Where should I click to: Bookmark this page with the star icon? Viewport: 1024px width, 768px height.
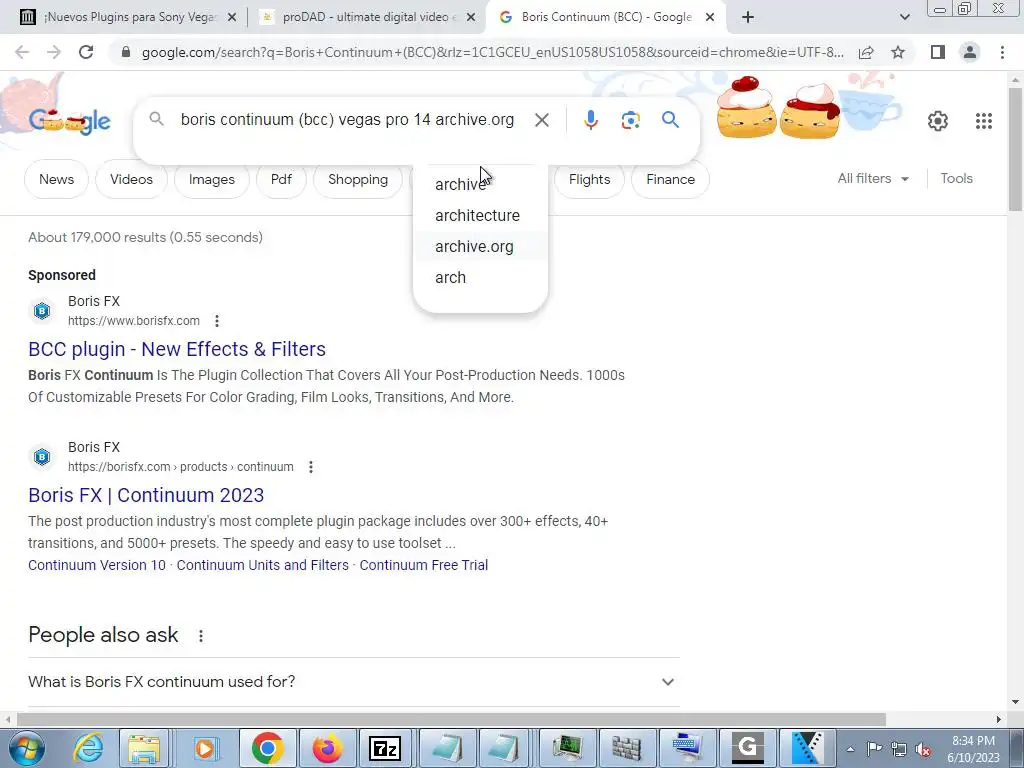pyautogui.click(x=898, y=52)
